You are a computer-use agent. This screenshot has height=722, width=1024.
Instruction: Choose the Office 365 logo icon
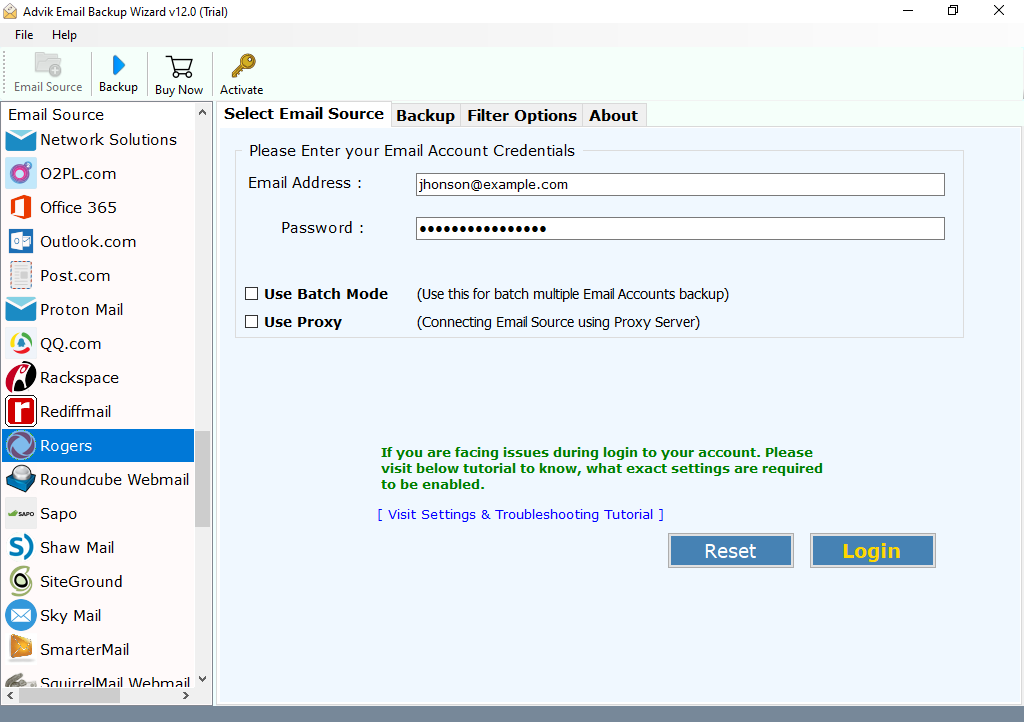[21, 208]
